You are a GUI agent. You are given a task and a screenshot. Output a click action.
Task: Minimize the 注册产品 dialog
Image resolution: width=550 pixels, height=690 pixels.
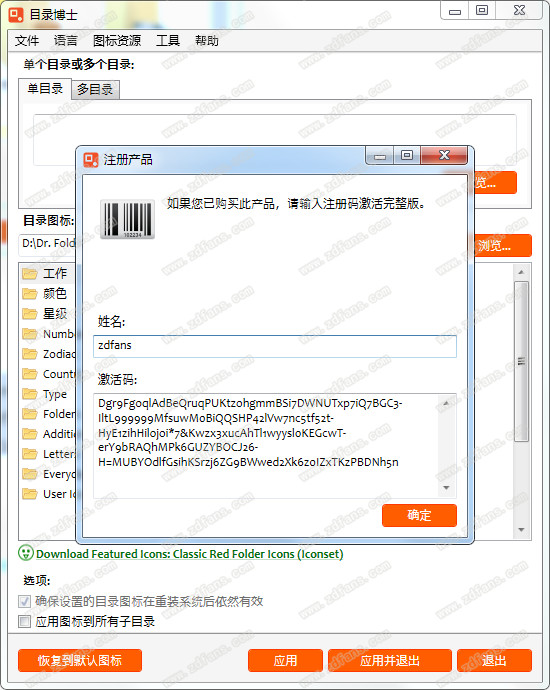pyautogui.click(x=380, y=155)
